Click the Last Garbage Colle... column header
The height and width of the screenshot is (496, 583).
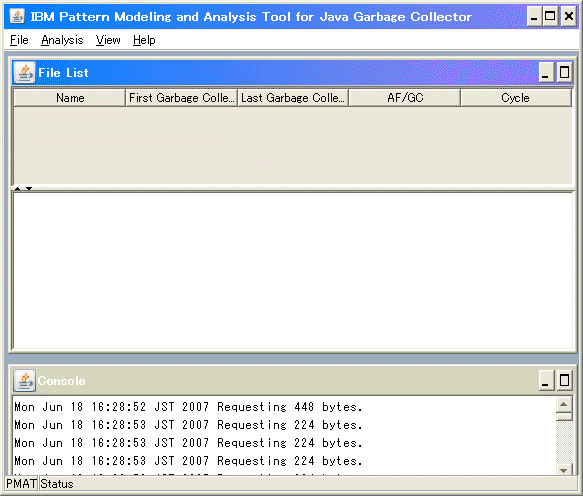point(293,98)
